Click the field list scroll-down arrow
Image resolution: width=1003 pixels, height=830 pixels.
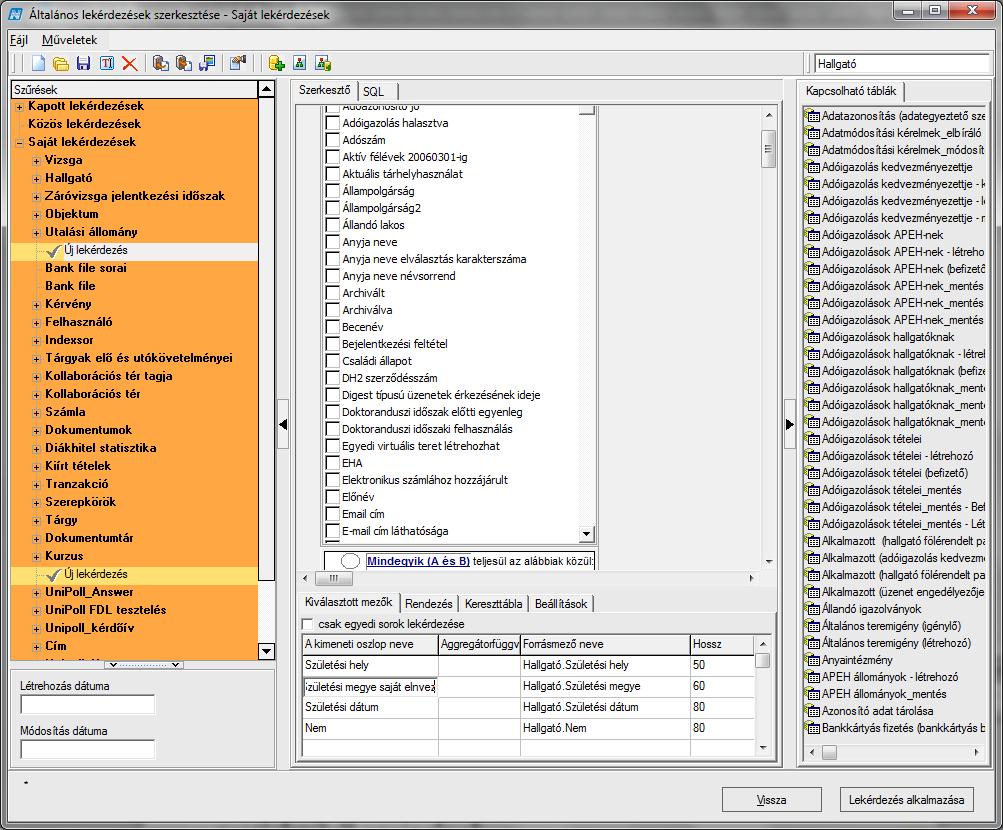(586, 533)
